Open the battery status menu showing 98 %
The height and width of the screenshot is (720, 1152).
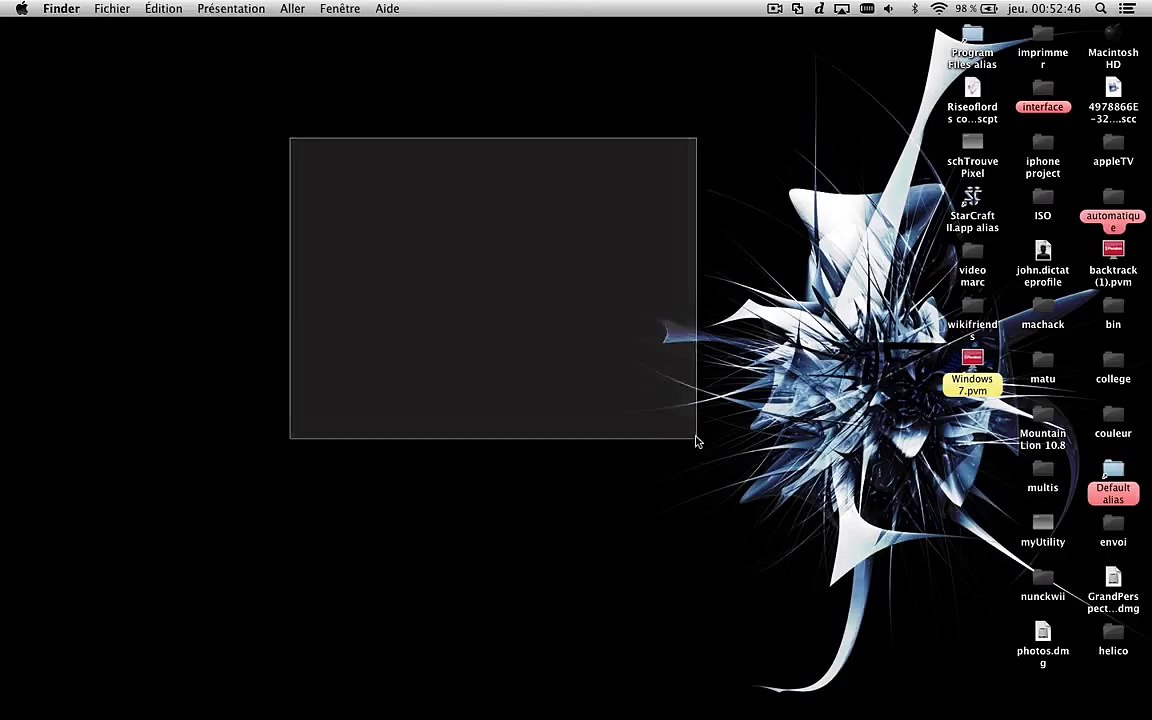[976, 9]
